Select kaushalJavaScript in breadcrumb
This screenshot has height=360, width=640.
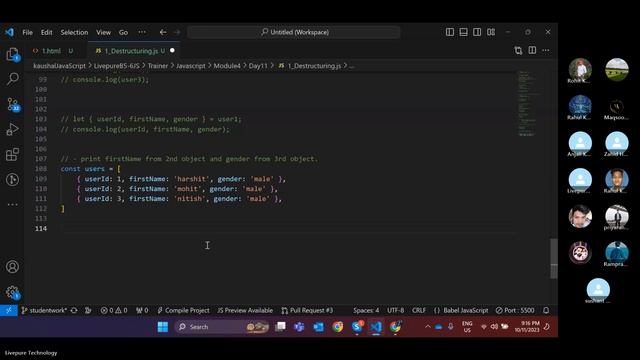point(59,66)
